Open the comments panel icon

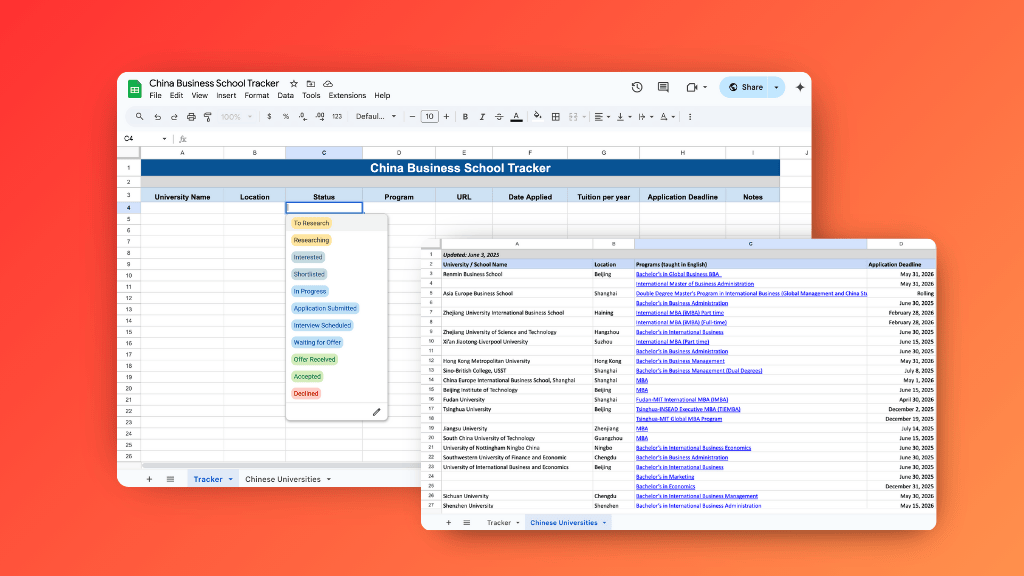click(x=662, y=87)
